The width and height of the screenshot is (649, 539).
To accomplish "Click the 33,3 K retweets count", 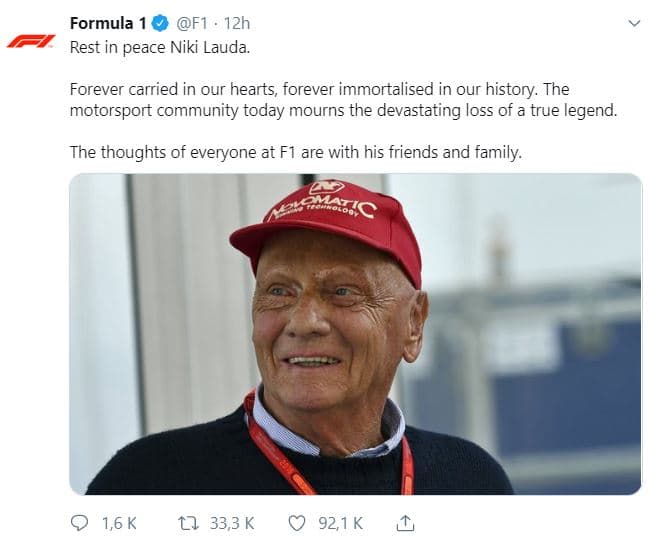I will click(x=233, y=522).
